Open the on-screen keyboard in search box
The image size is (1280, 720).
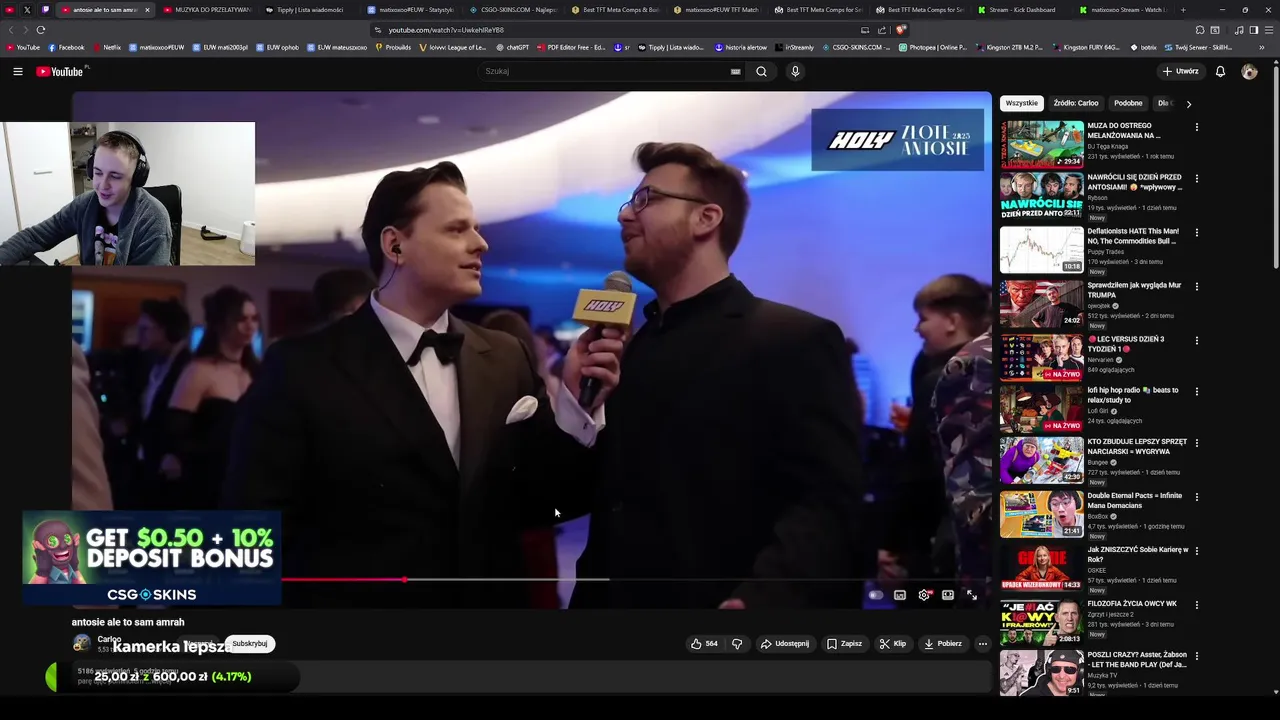click(x=735, y=71)
